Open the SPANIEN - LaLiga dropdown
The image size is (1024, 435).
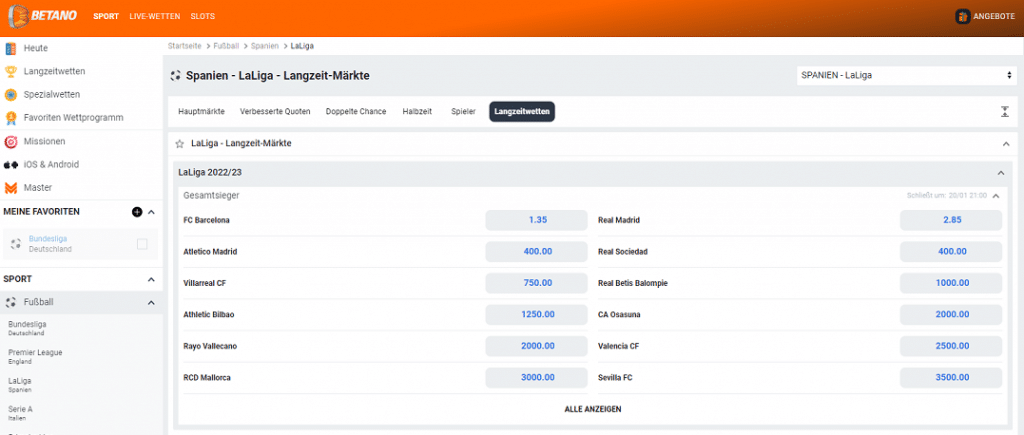pos(906,76)
